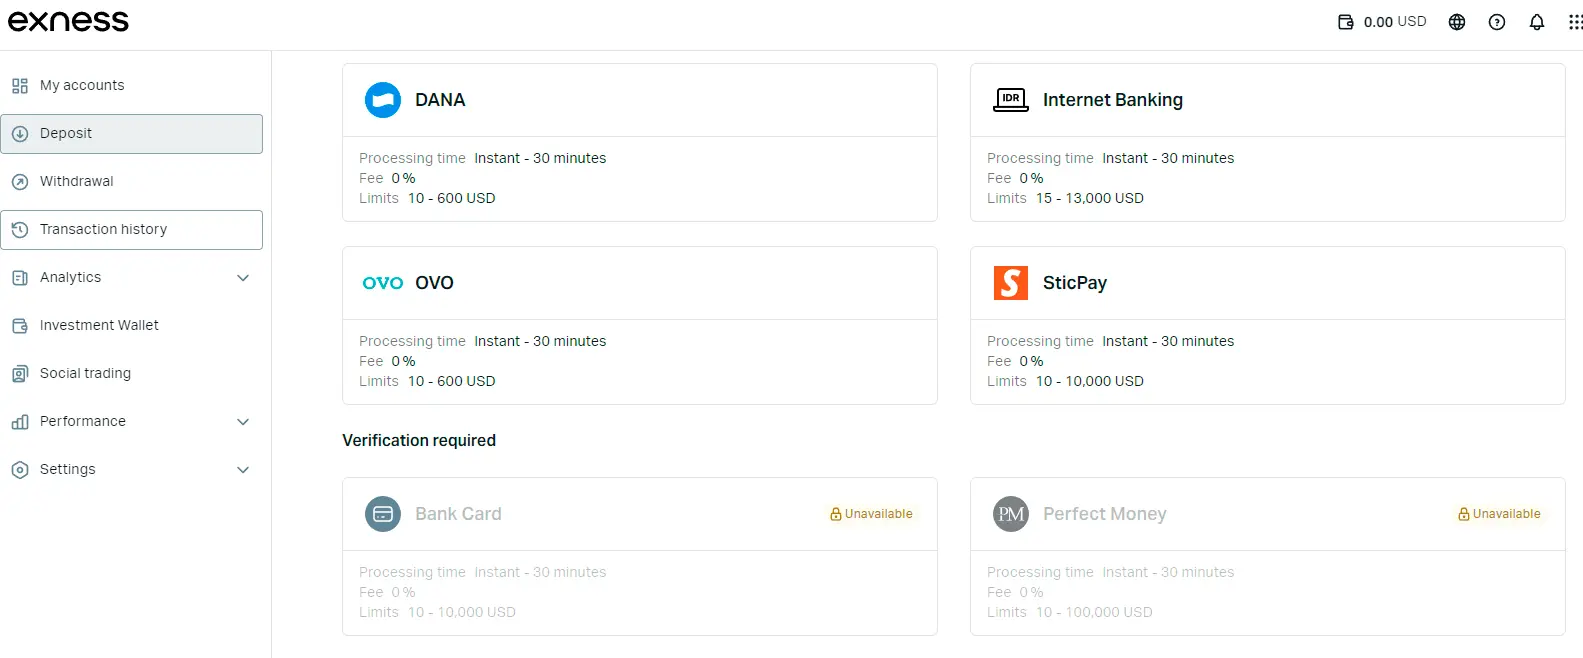Click the OVO logo icon
The height and width of the screenshot is (658, 1583).
pyautogui.click(x=383, y=283)
